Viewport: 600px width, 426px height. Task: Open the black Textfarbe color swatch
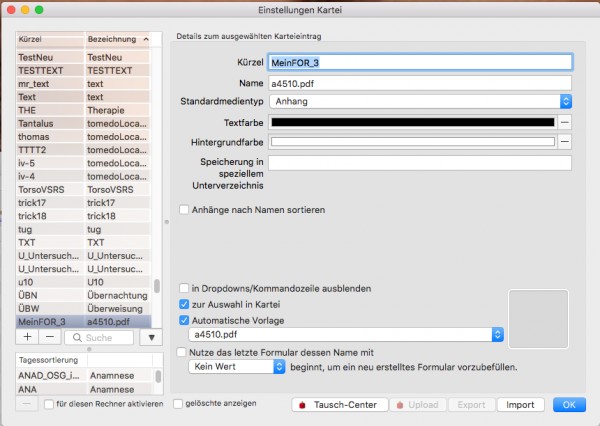click(x=413, y=122)
